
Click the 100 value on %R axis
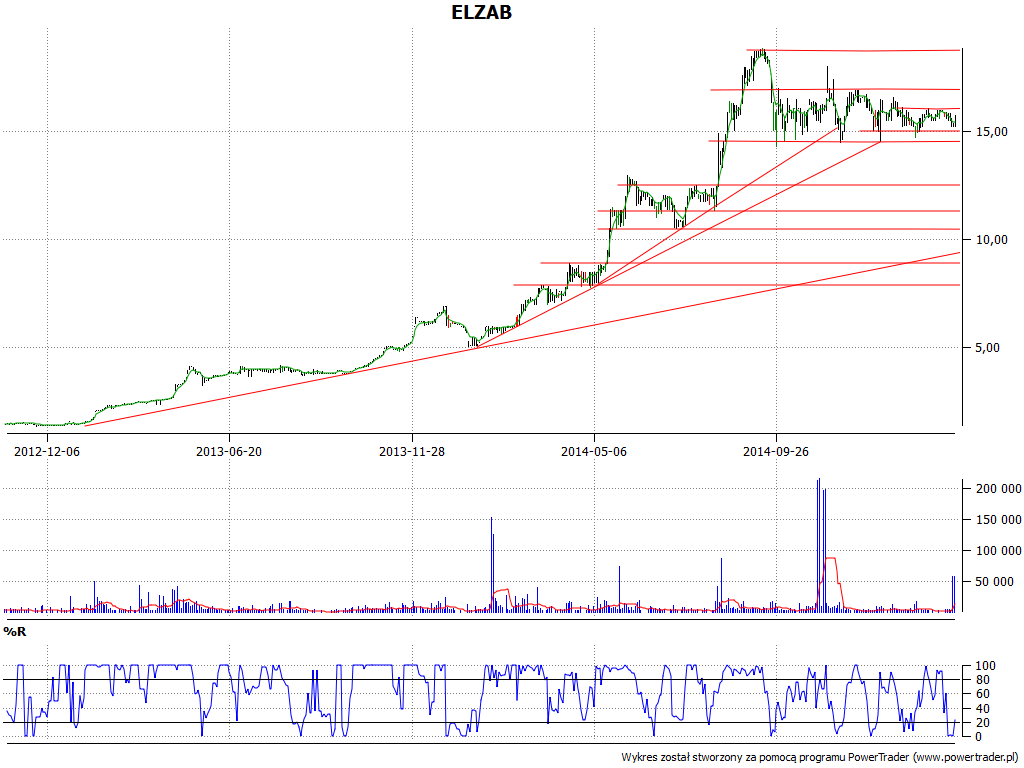[x=985, y=666]
